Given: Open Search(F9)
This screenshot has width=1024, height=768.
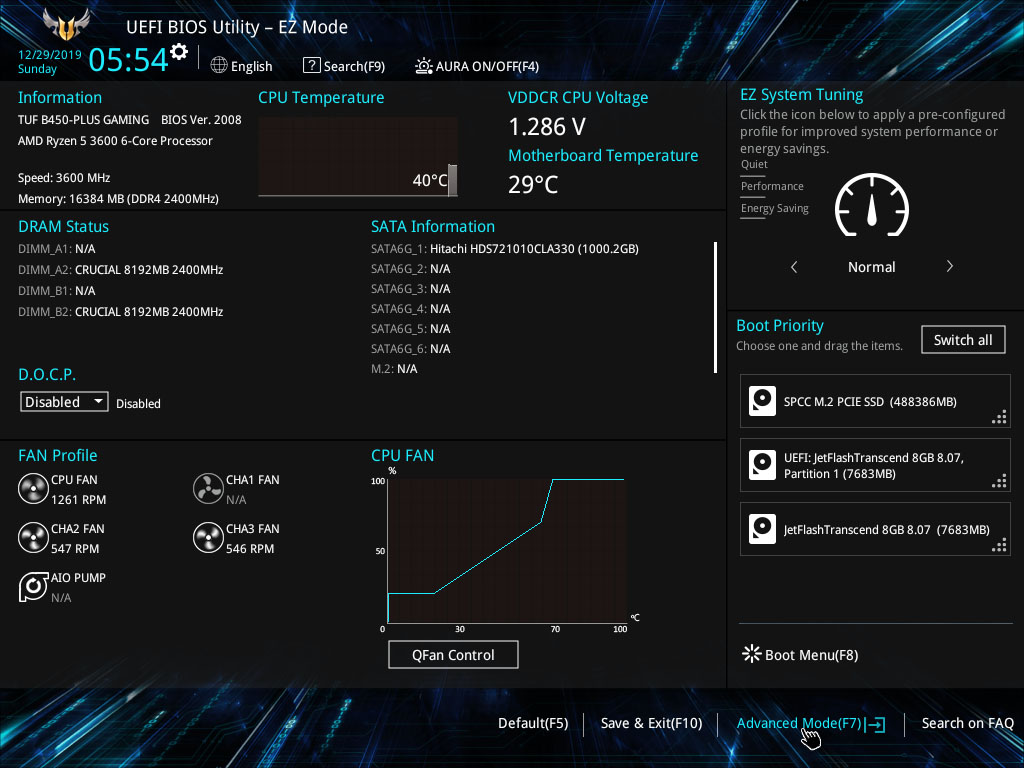Looking at the screenshot, I should coord(344,66).
